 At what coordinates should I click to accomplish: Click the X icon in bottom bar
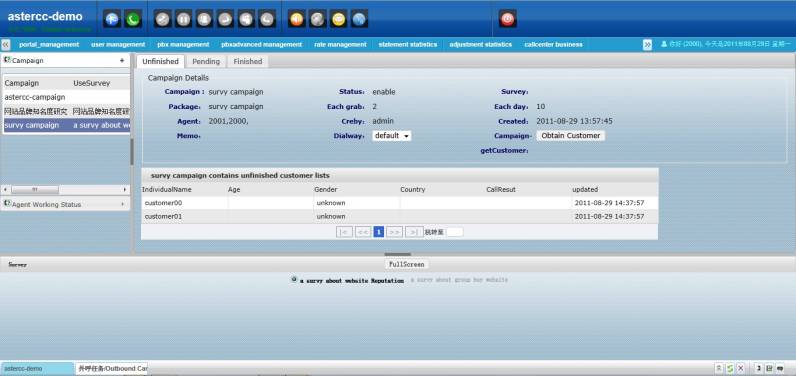coord(741,368)
